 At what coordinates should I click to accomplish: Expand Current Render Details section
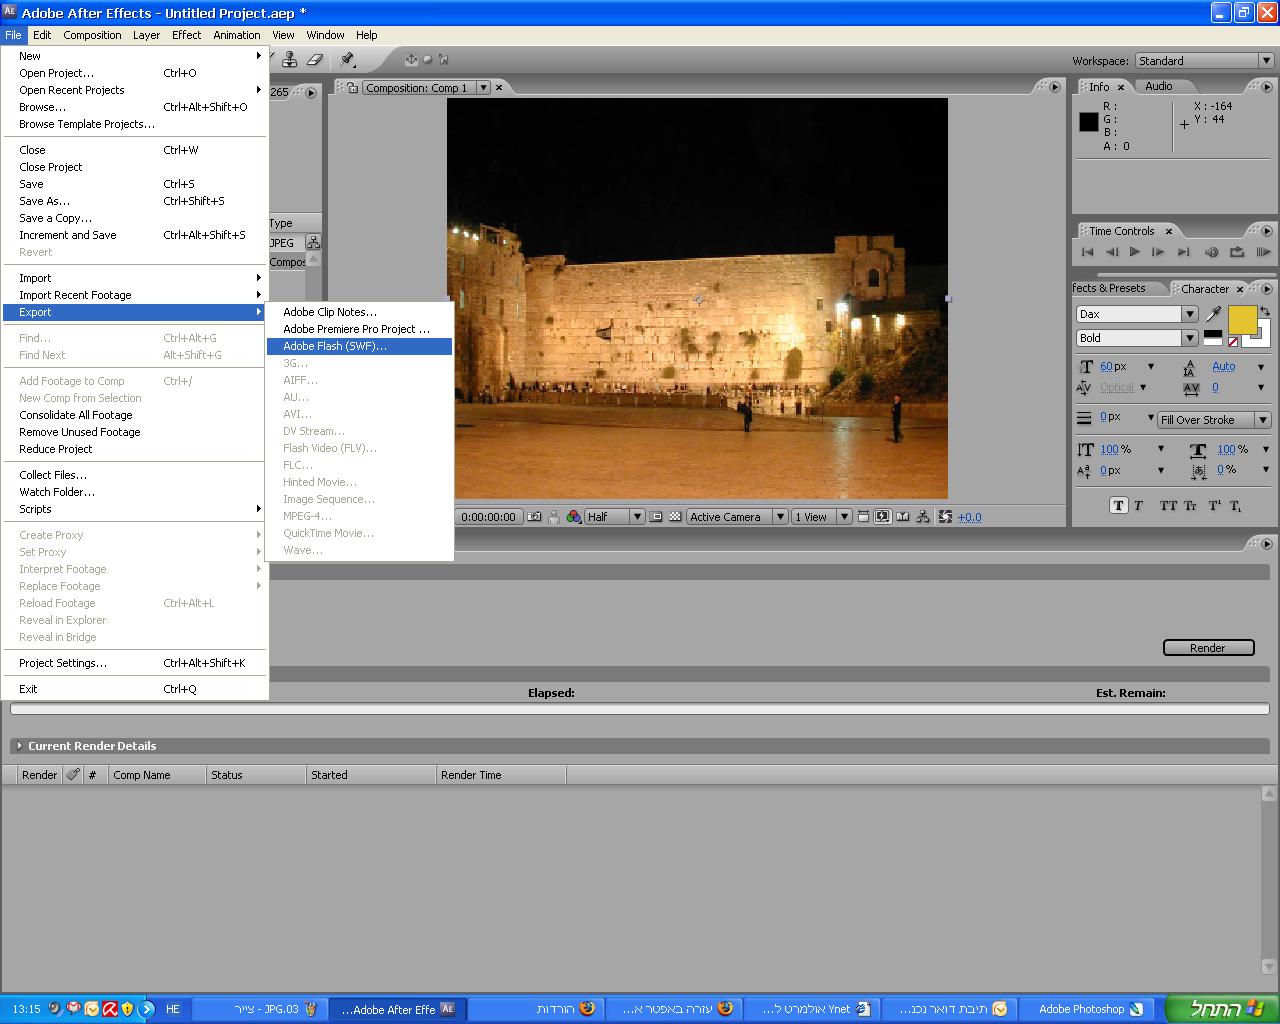(x=19, y=746)
